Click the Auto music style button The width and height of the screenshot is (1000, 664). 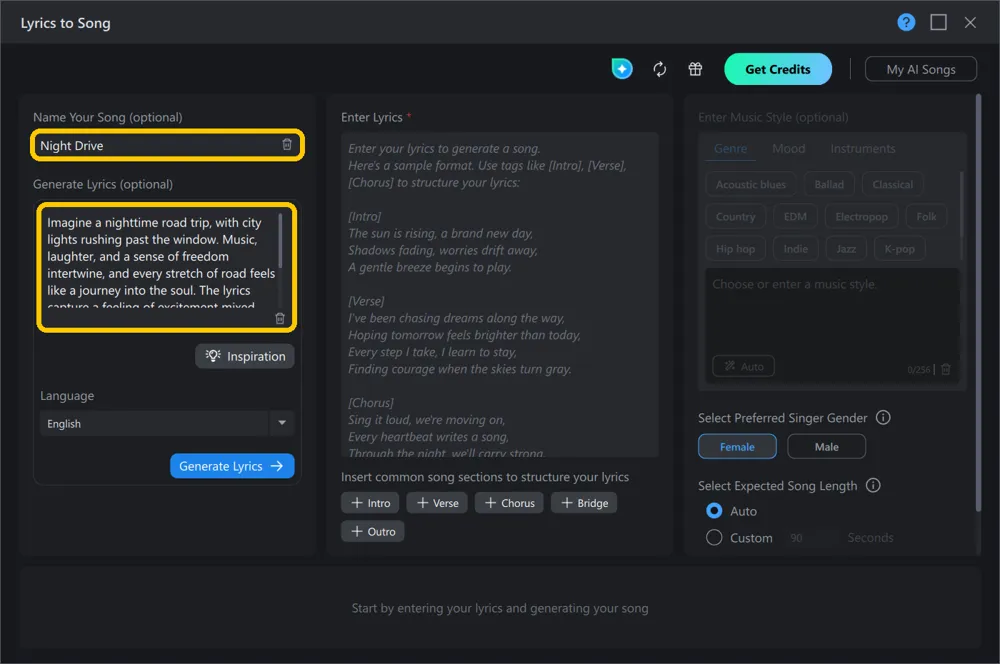pos(743,366)
